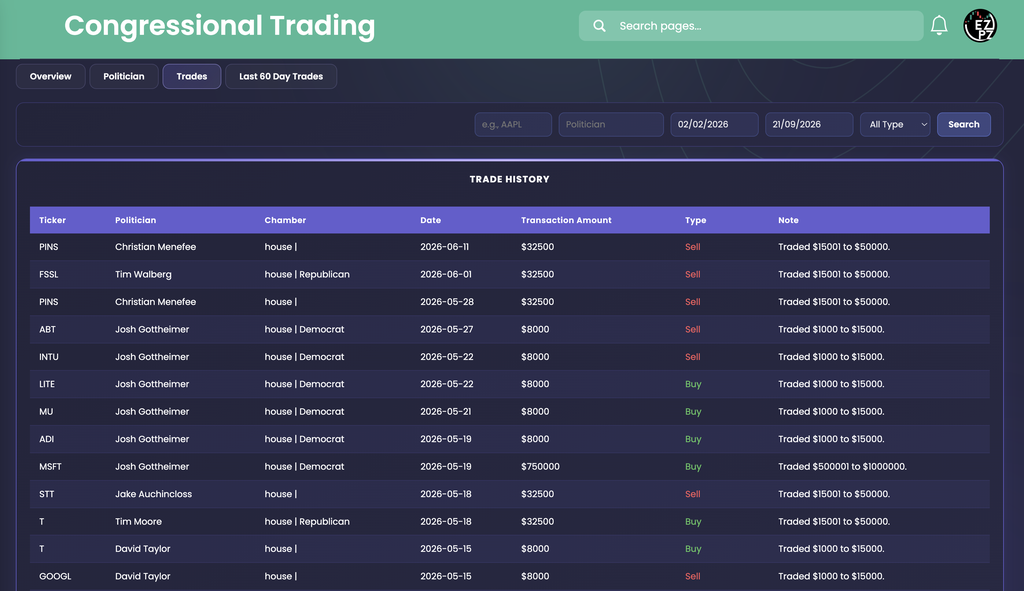The width and height of the screenshot is (1024, 591).
Task: Click the Congressional Trading title
Action: 219,26
